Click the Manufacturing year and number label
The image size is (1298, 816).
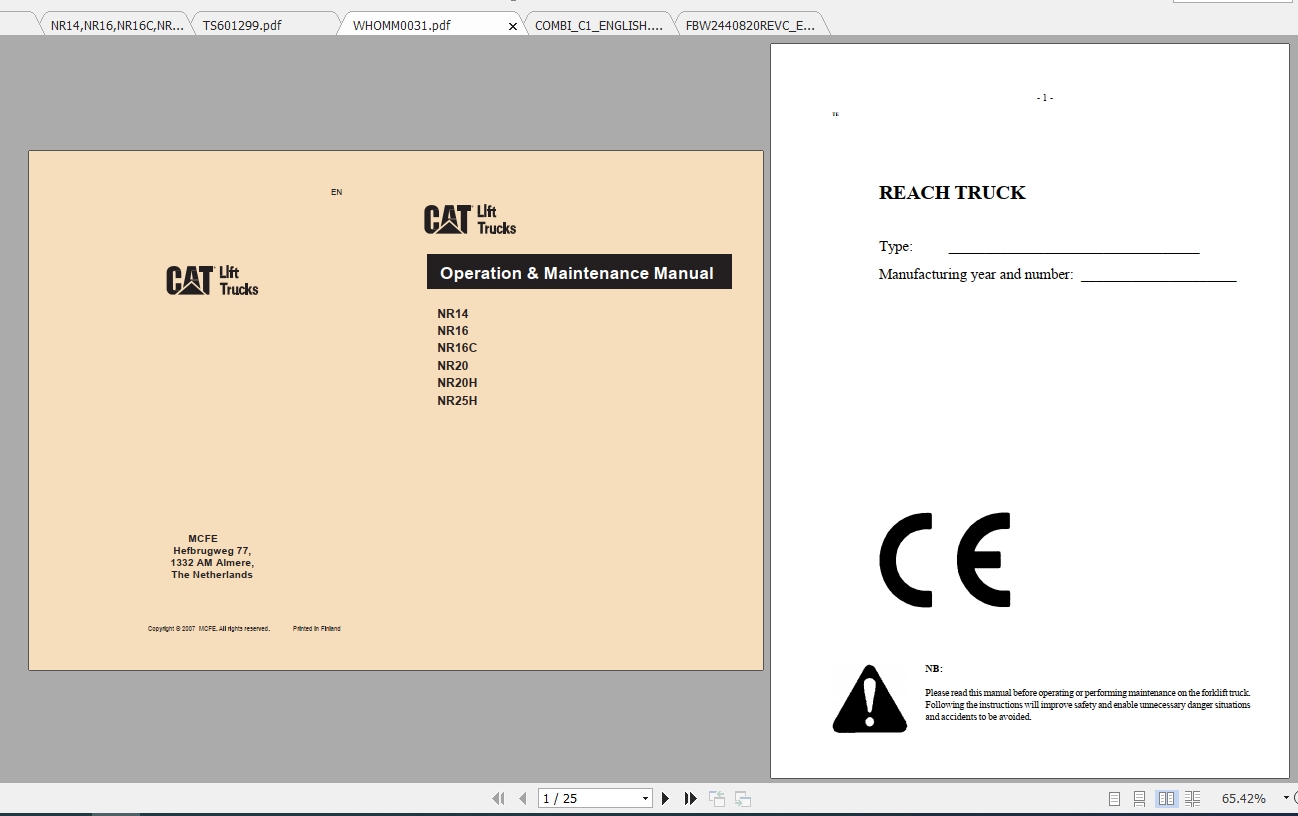(x=976, y=274)
